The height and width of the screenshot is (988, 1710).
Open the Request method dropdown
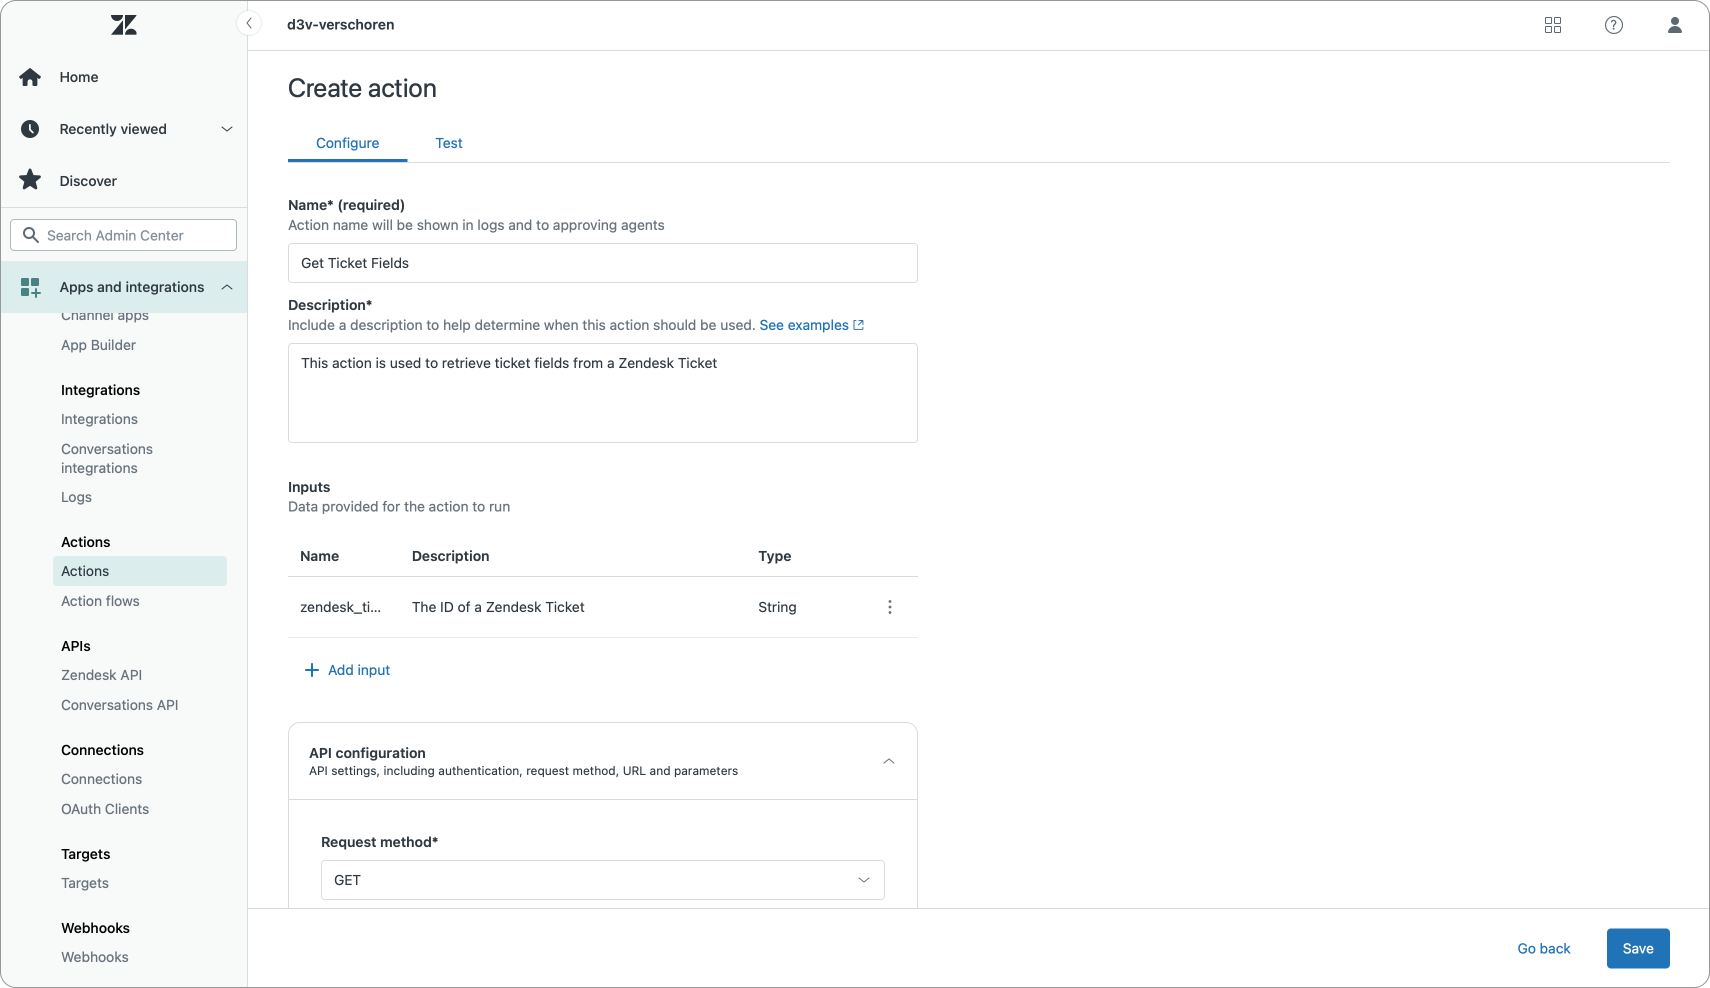[602, 880]
